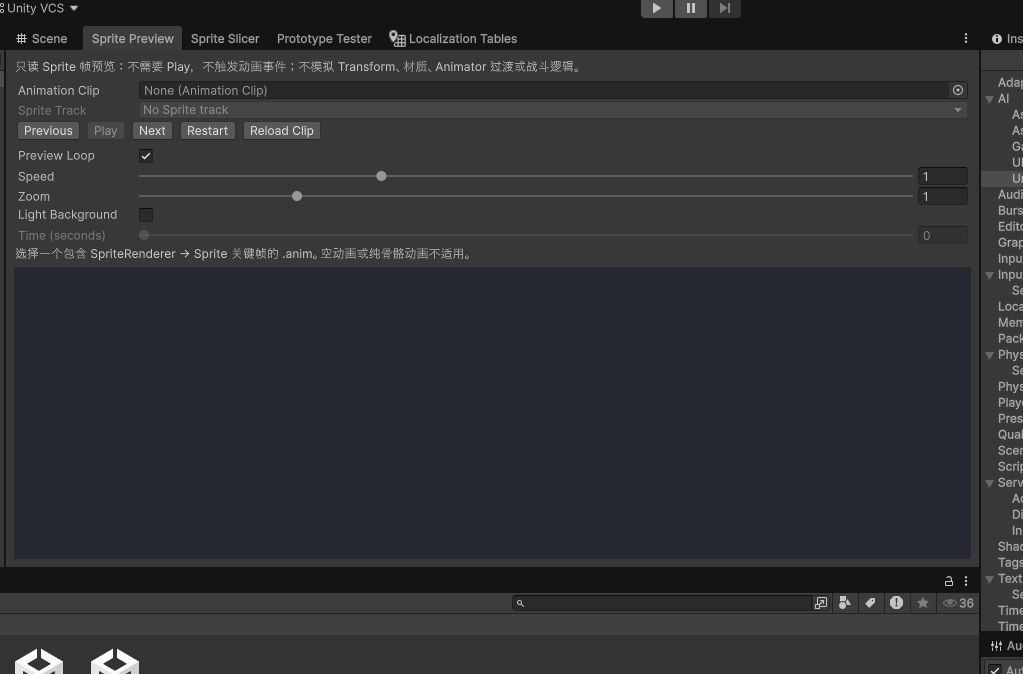1023x674 pixels.
Task: Click the Inspector tab info icon
Action: point(996,39)
